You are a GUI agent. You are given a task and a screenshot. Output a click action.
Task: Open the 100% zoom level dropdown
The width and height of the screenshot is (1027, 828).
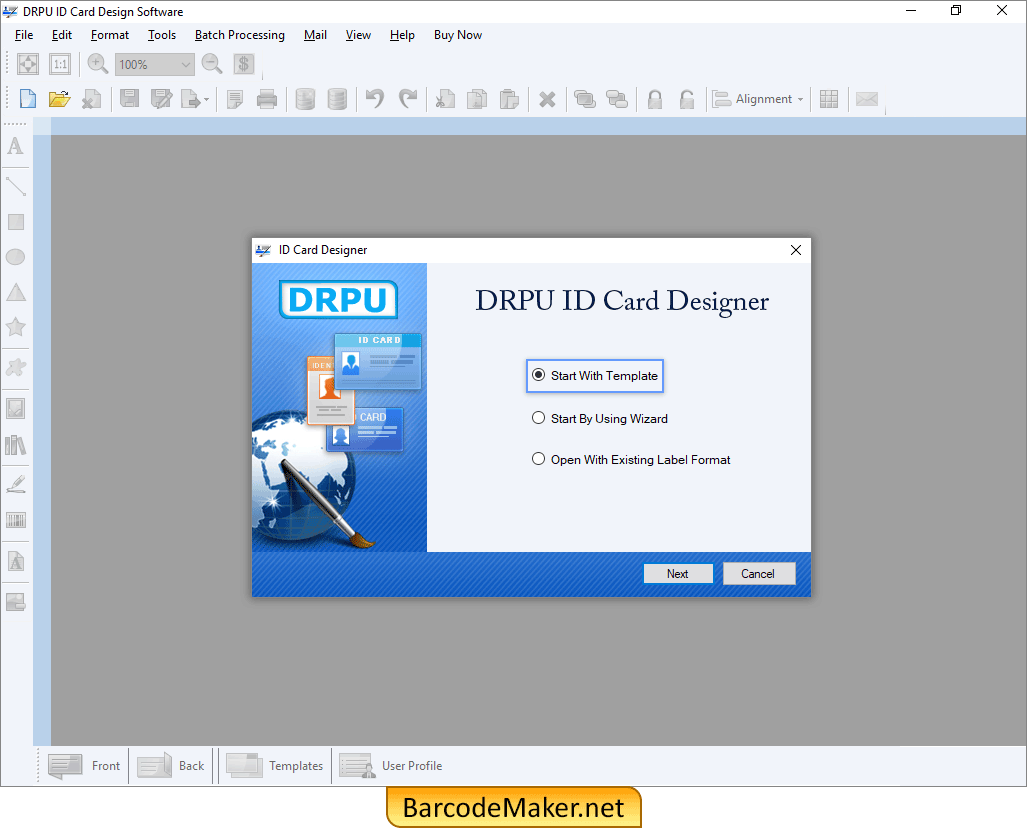point(186,64)
